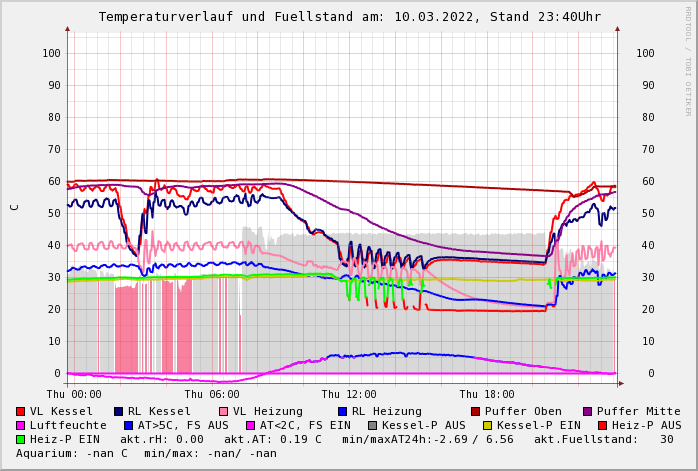Click the Thu 12:00 time axis label
The height and width of the screenshot is (471, 698).
pyautogui.click(x=349, y=395)
